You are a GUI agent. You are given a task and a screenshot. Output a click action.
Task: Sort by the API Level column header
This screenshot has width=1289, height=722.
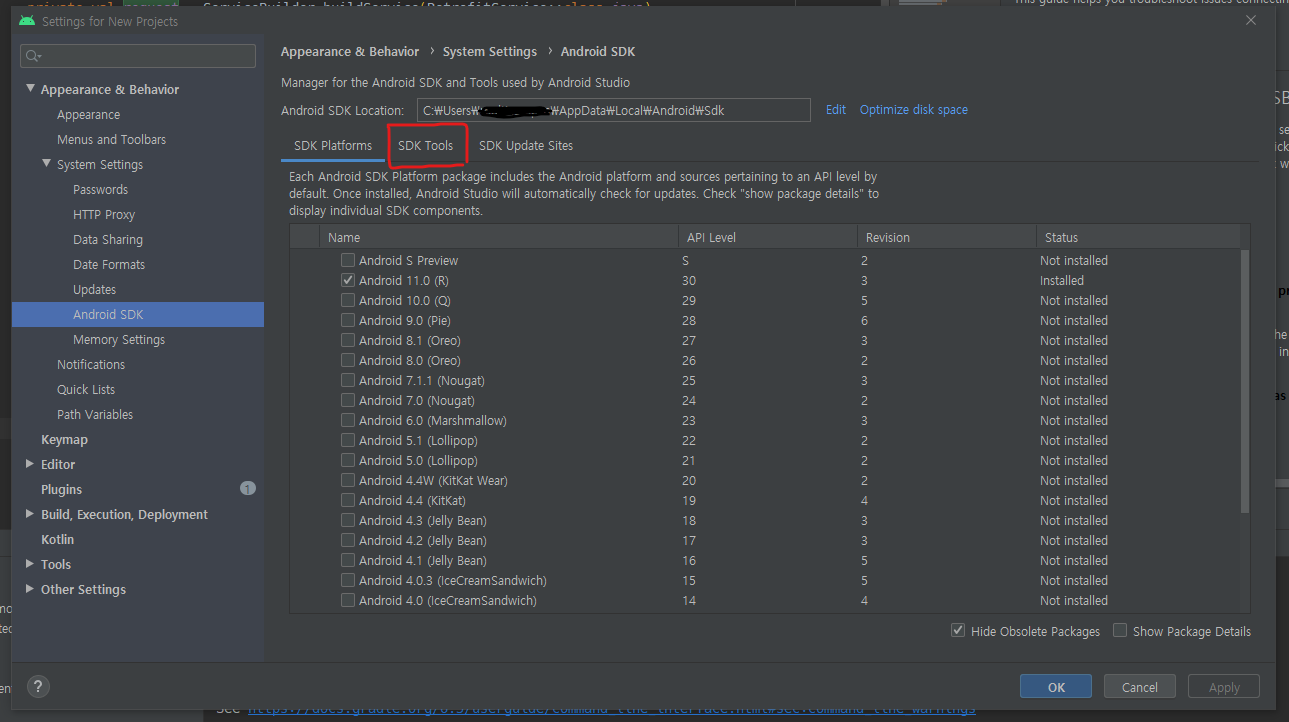click(768, 237)
